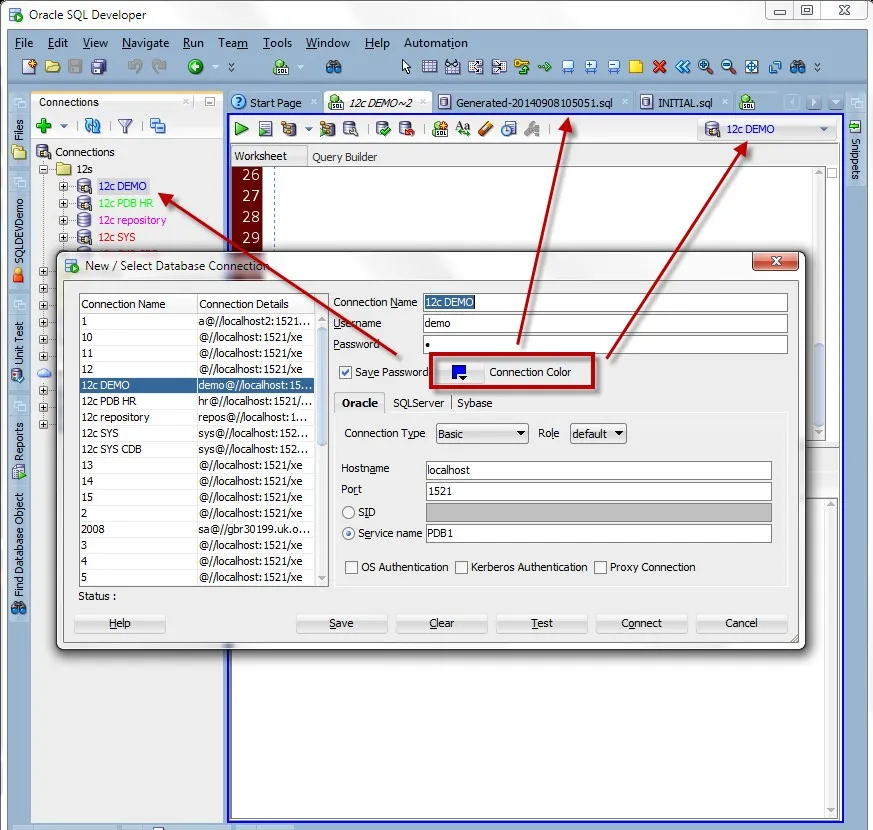
Task: Click the Autotrace icon in worksheet toolbar
Action: (327, 129)
